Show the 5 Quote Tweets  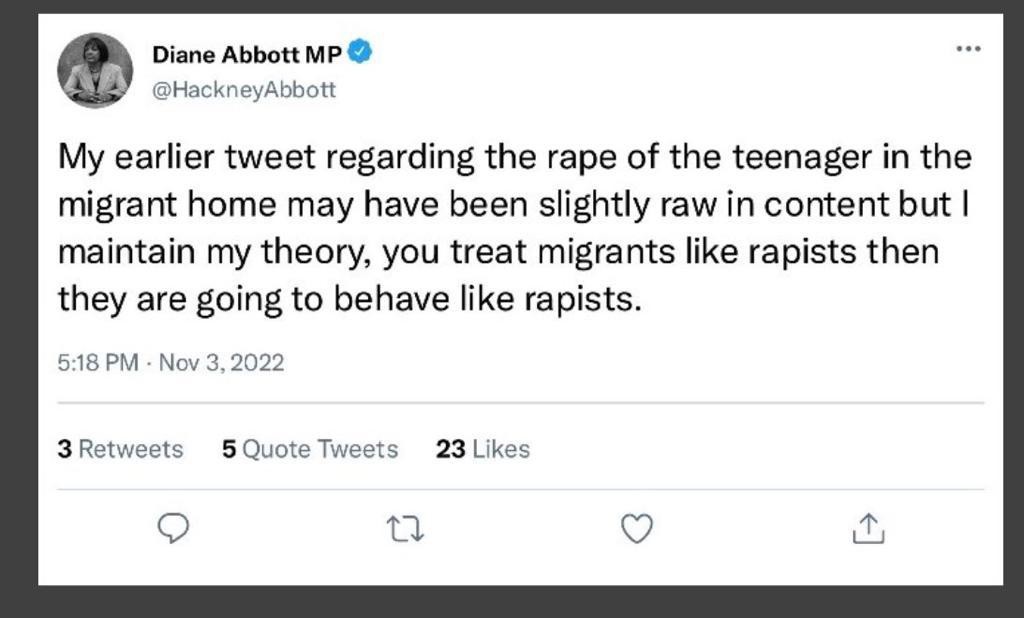point(310,450)
